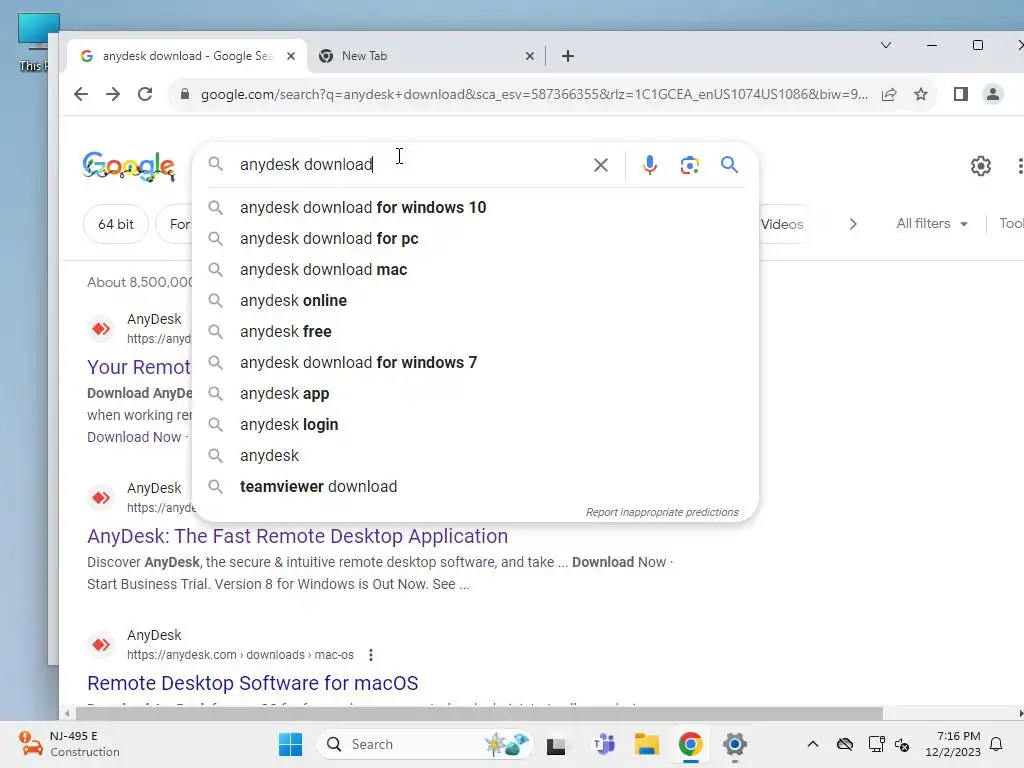The image size is (1024, 768).
Task: Search by image with Google Lens
Action: pos(690,165)
